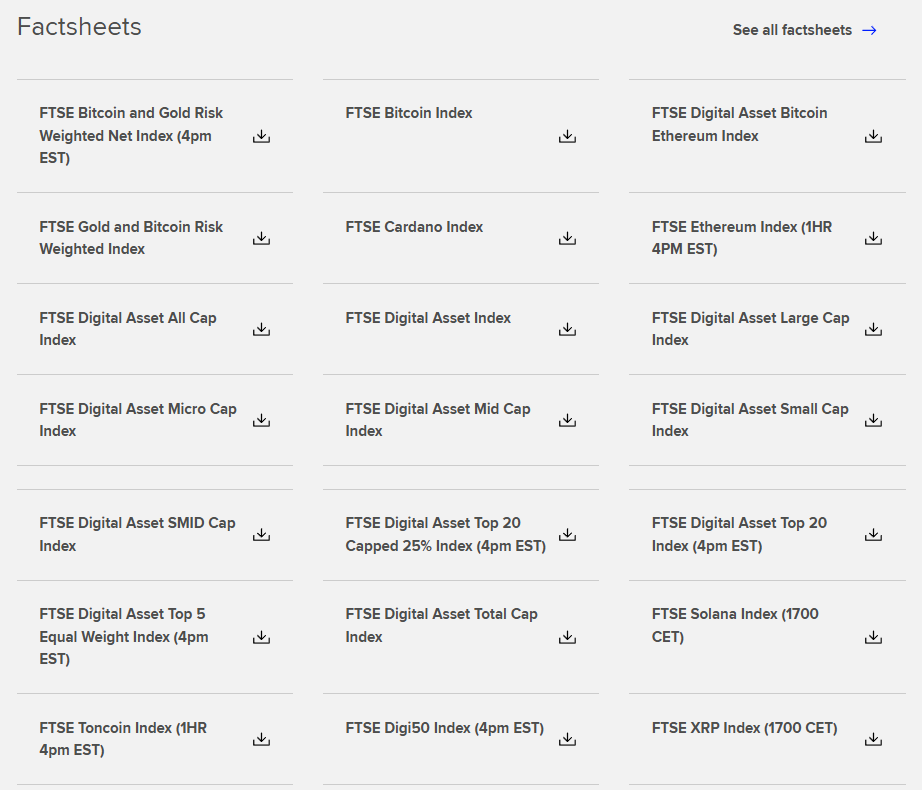Image resolution: width=922 pixels, height=790 pixels.
Task: Open FTSE Digital Asset Total Cap Index title
Action: [x=441, y=625]
